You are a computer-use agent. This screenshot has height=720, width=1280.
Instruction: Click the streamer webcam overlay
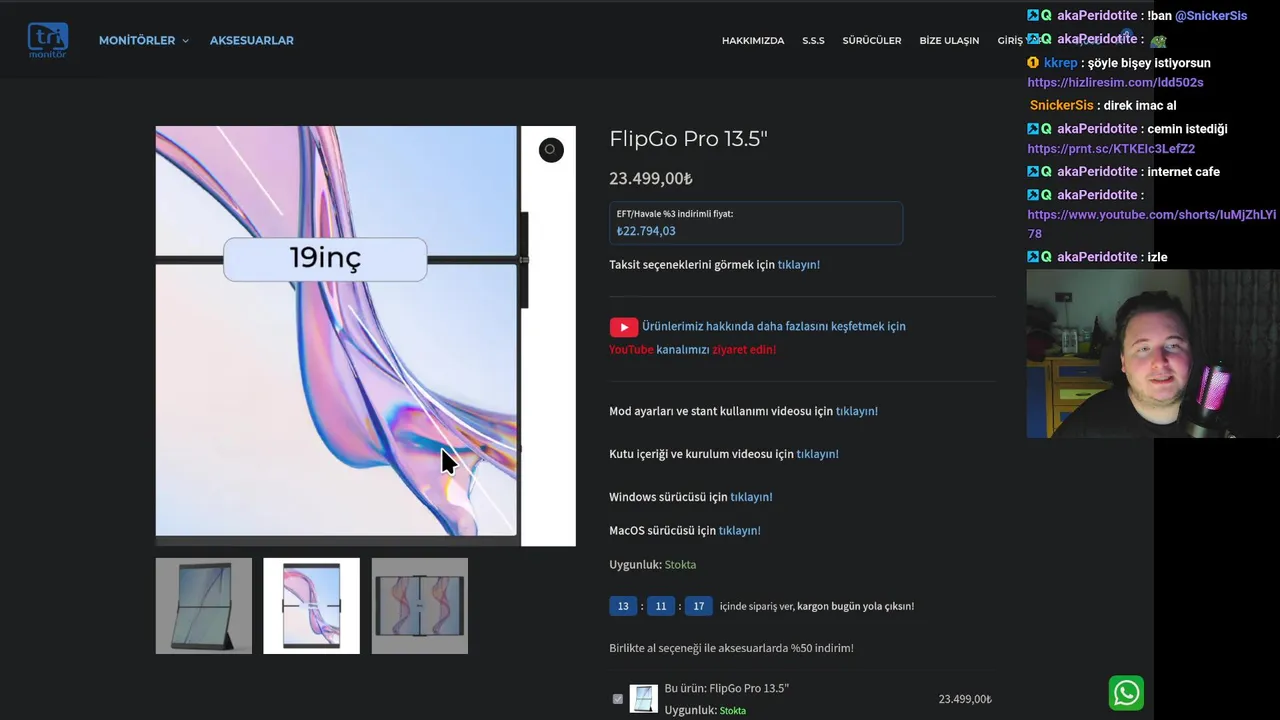click(x=1153, y=354)
